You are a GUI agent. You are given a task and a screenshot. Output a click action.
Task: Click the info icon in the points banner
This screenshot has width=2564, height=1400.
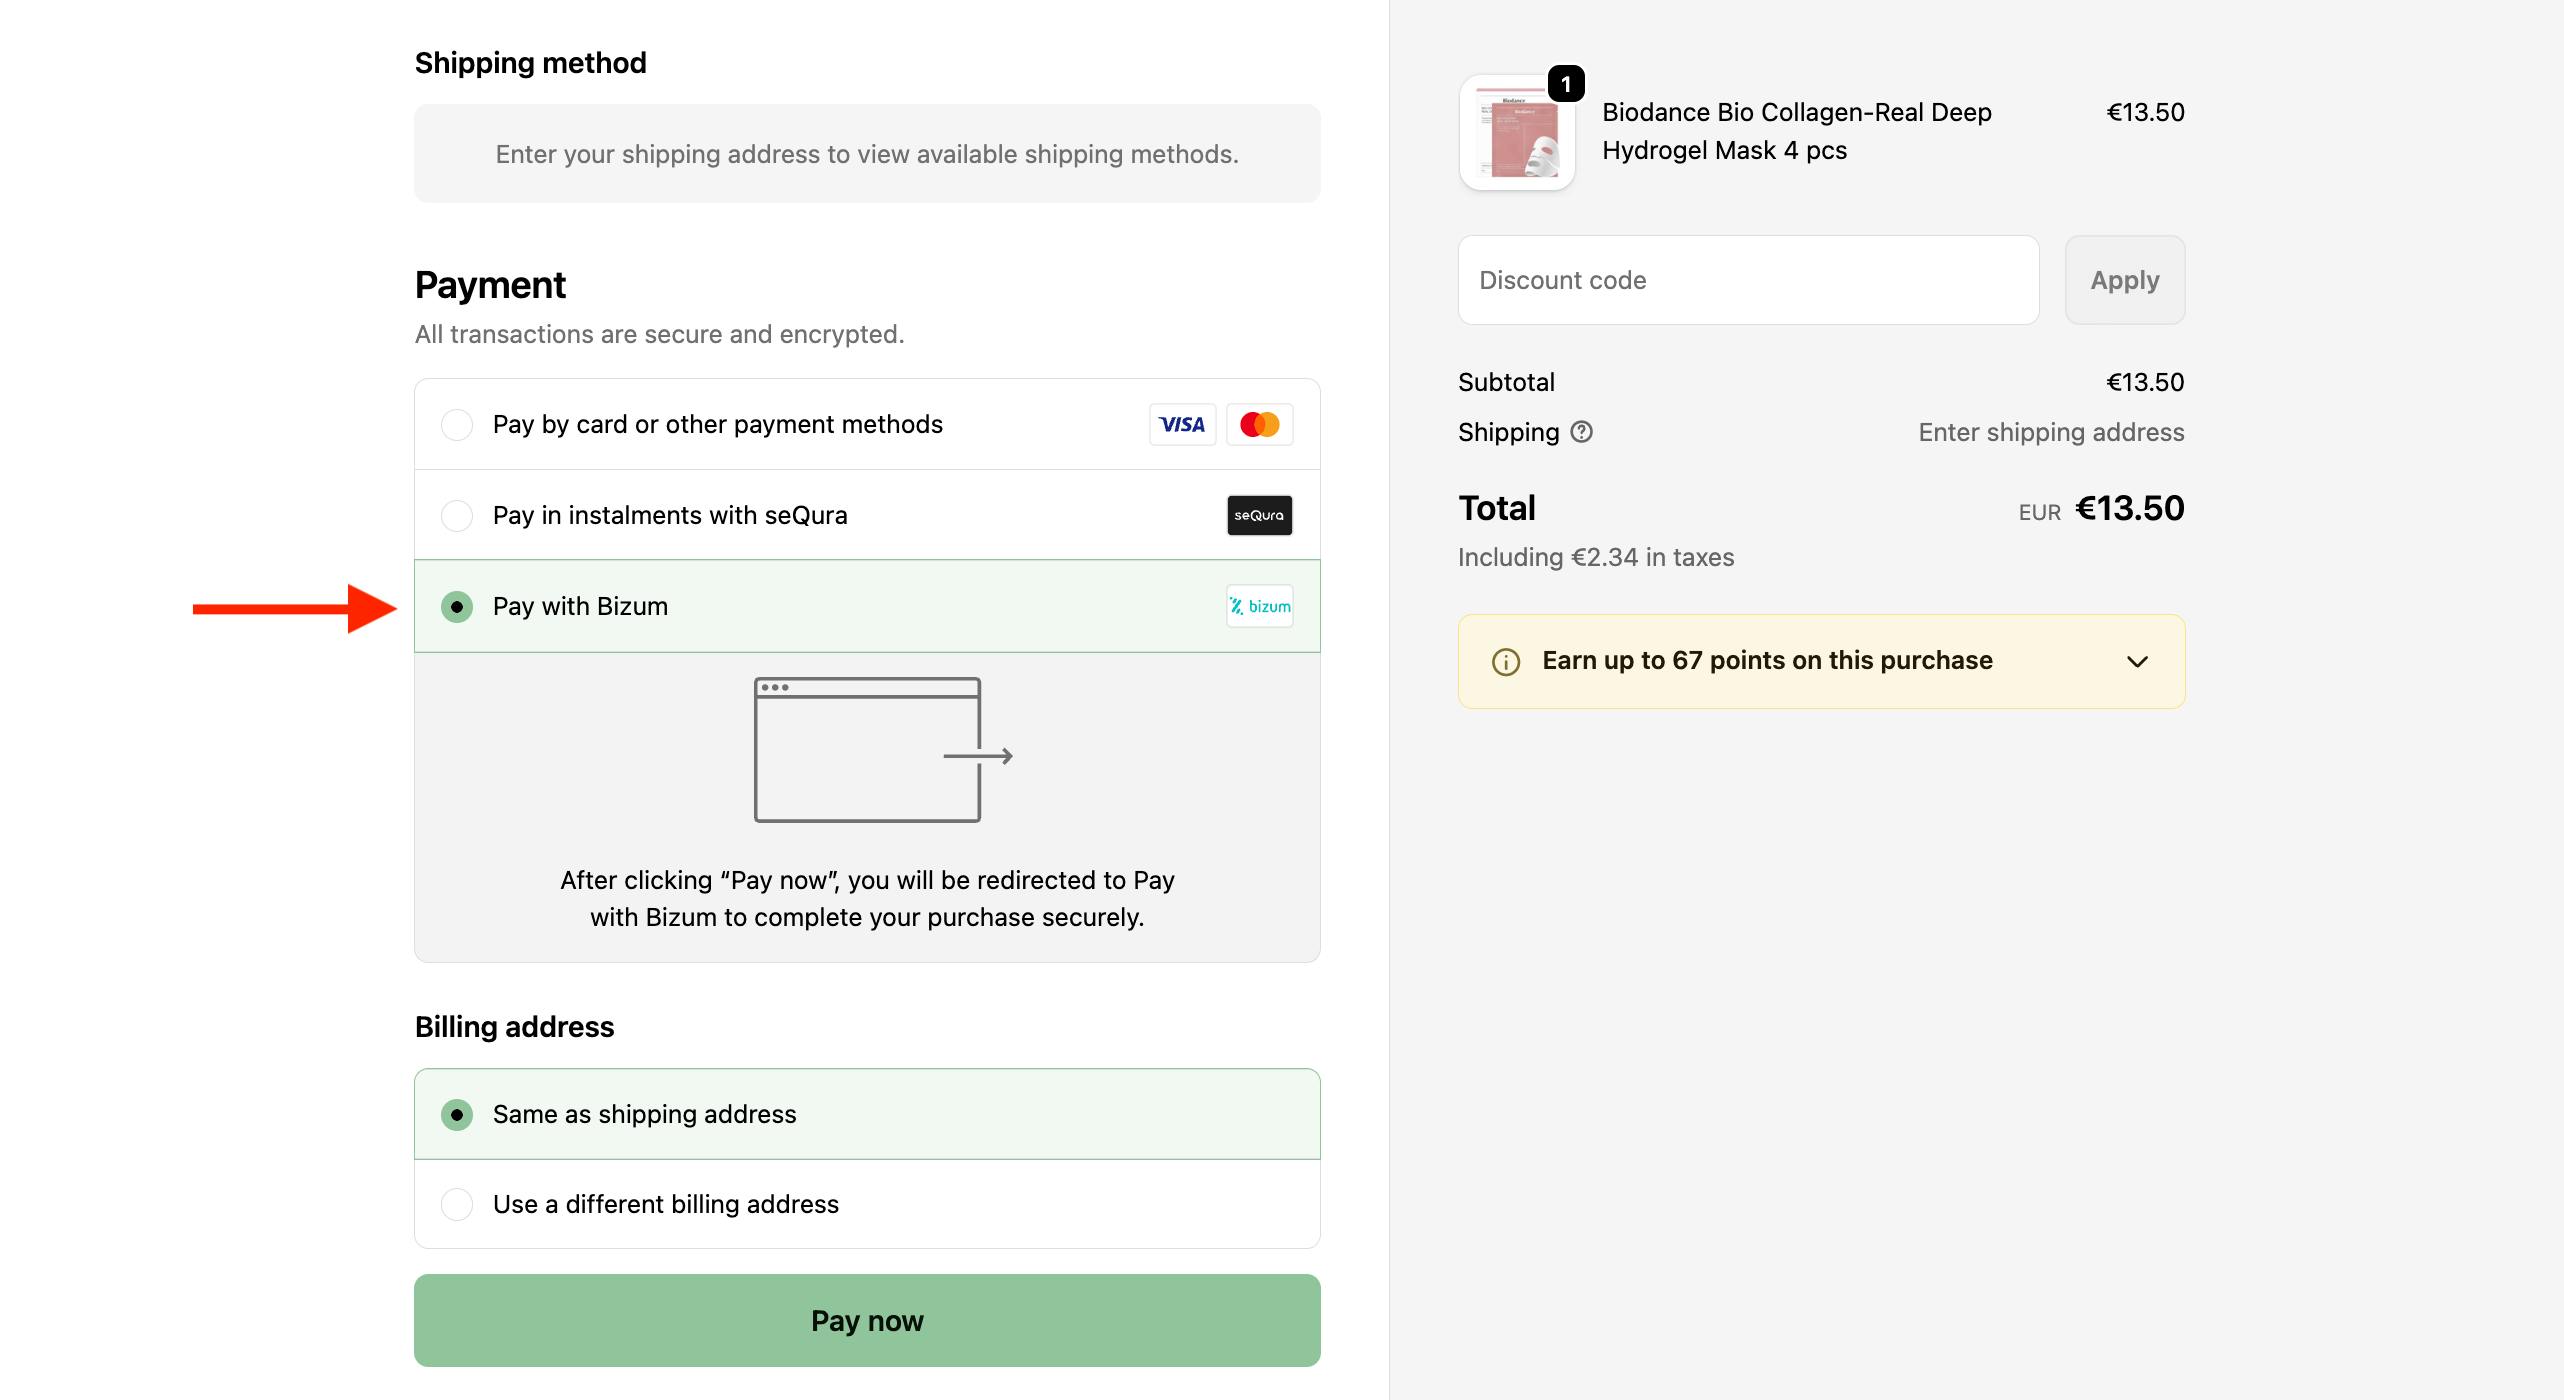pyautogui.click(x=1505, y=660)
